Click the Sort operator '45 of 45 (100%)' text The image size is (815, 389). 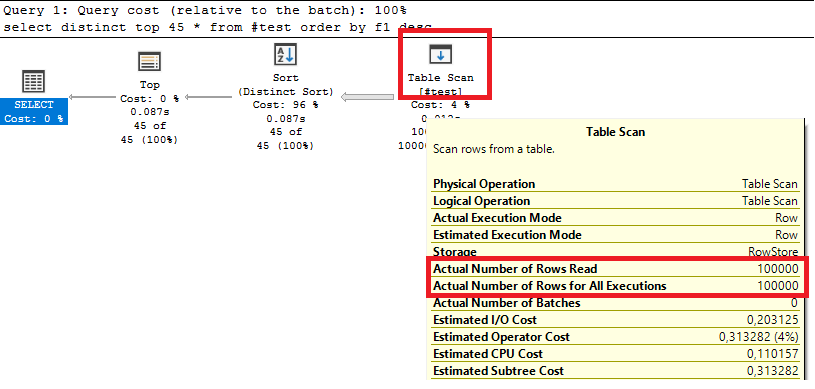tap(285, 139)
